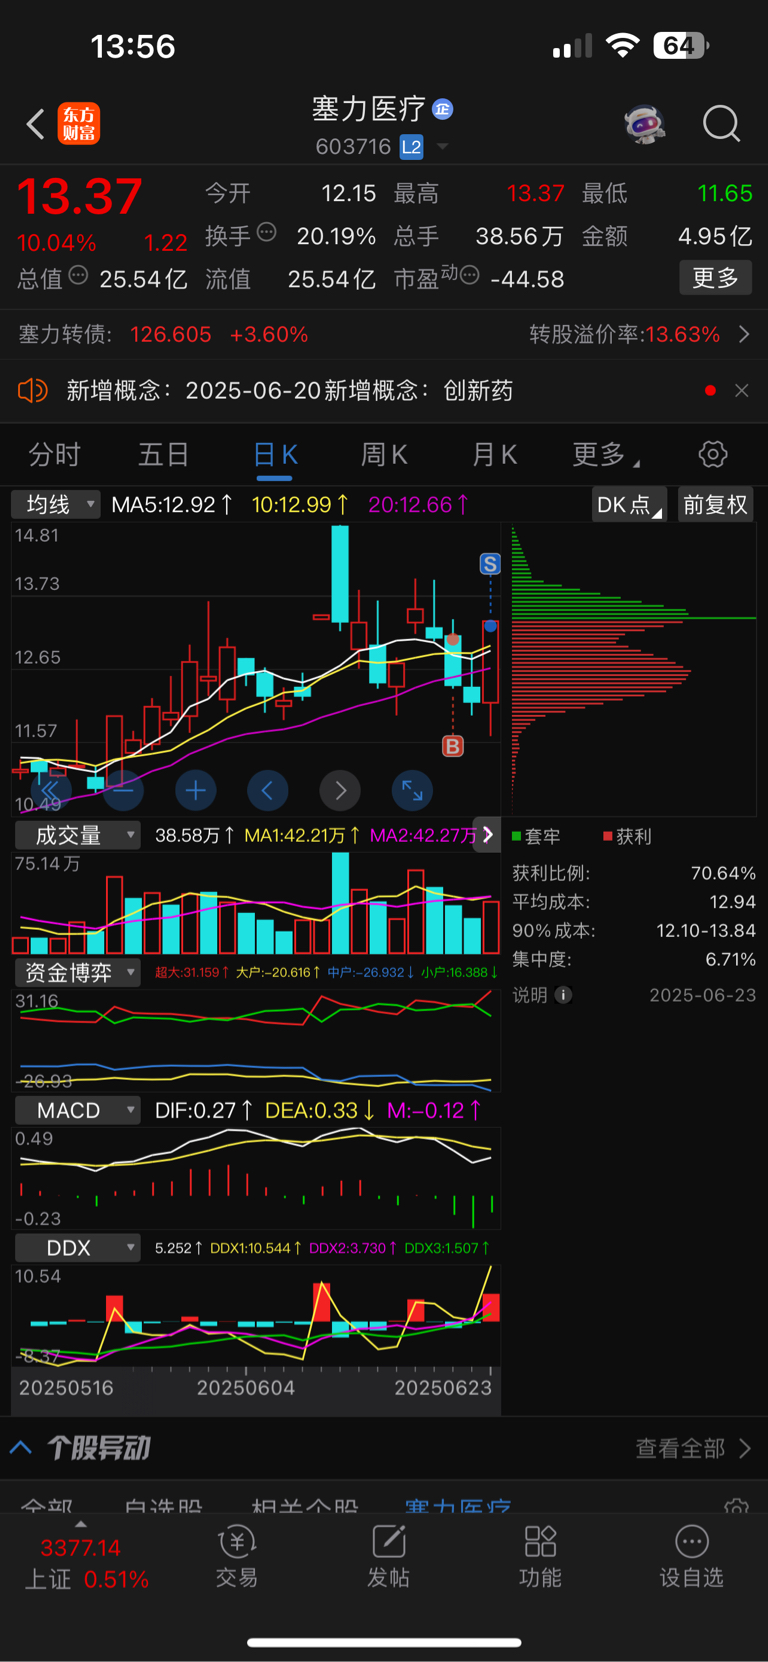The image size is (768, 1662).
Task: Tap the 90%成本 12.10-13.84 value
Action: tap(706, 931)
